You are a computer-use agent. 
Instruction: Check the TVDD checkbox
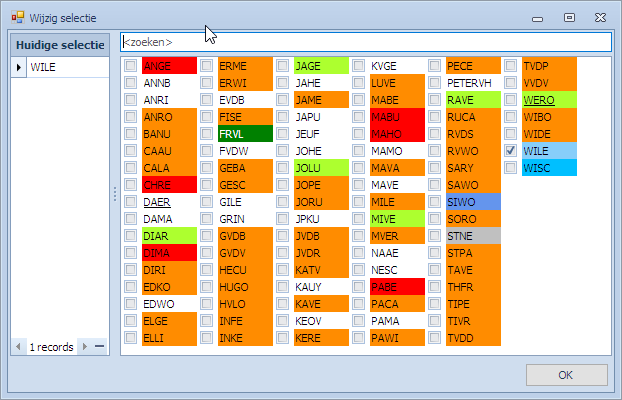coord(434,338)
